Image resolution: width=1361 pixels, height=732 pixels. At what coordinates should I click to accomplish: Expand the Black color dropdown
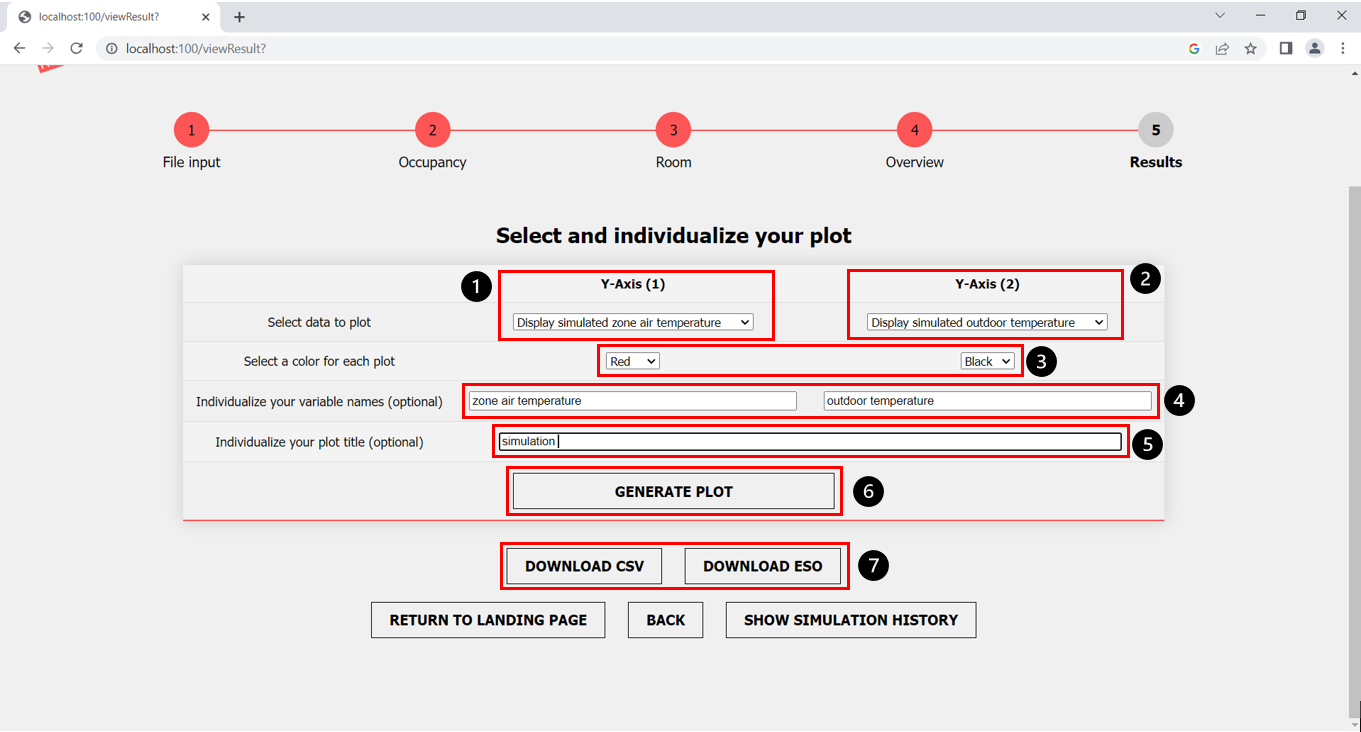click(x=986, y=361)
